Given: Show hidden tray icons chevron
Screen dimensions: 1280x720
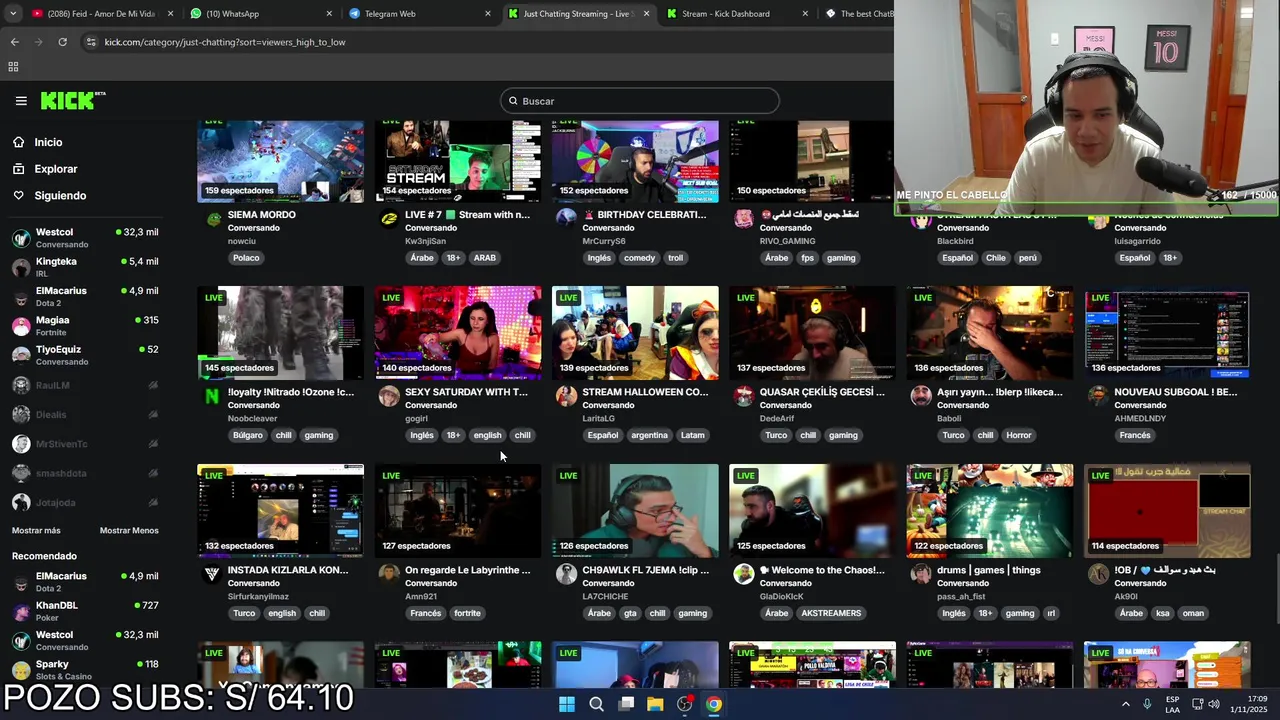Looking at the screenshot, I should pos(1125,704).
